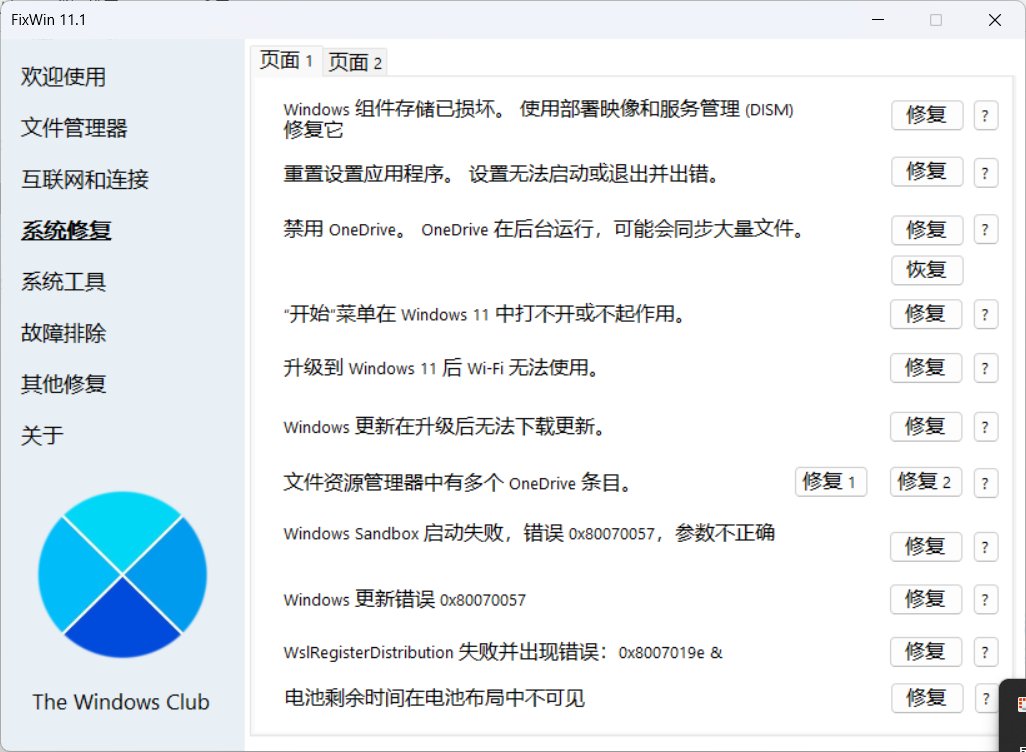This screenshot has height=752, width=1026.
Task: Open the 故障排除 section
Action: tap(63, 333)
